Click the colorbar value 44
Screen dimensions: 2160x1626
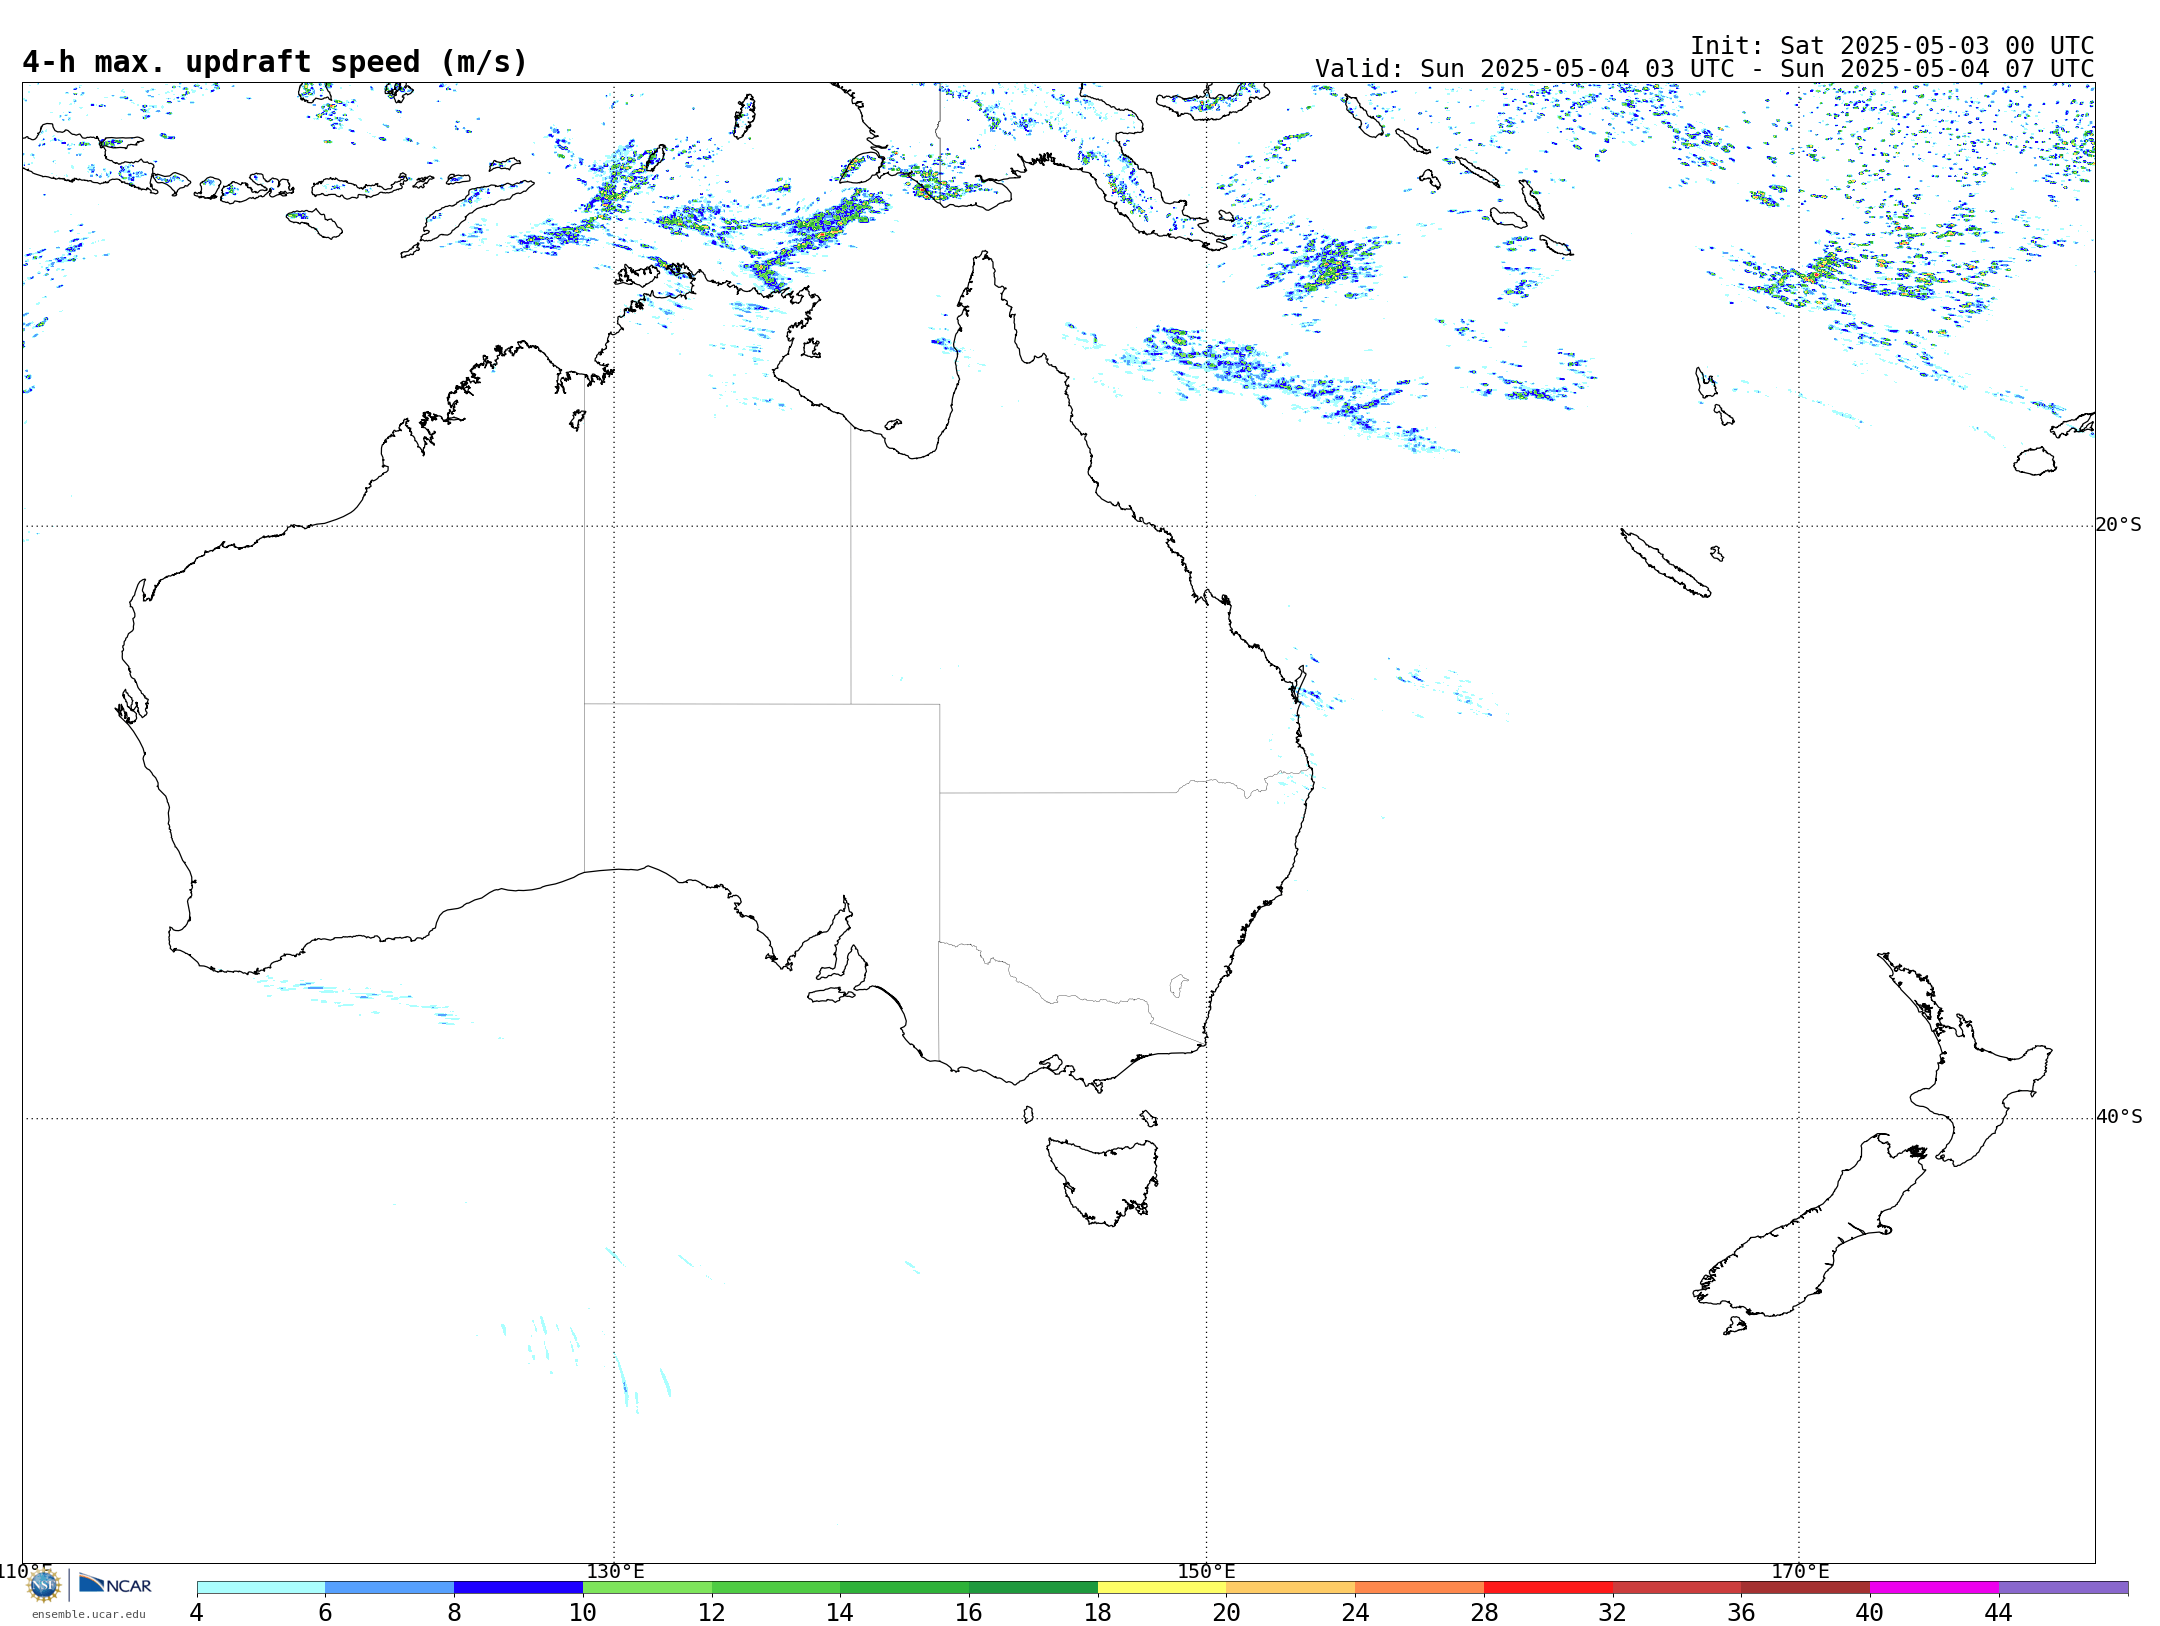point(1999,1612)
